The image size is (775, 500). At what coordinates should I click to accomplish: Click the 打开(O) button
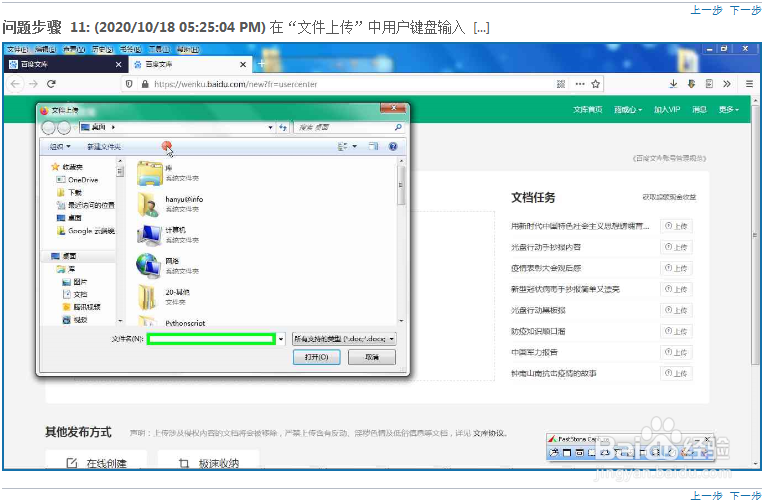[x=316, y=357]
